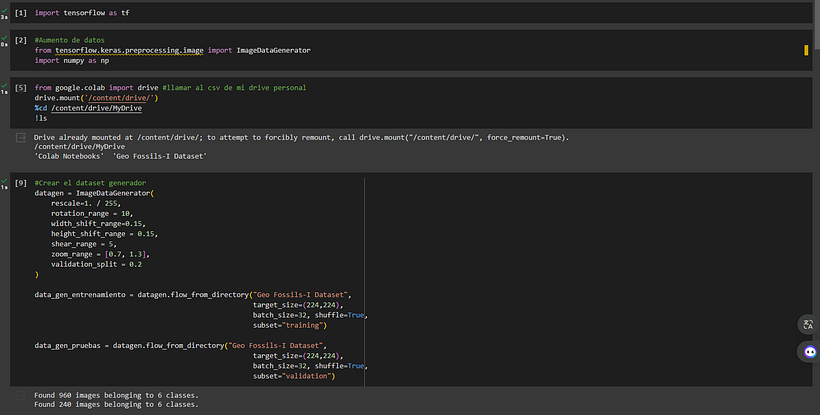
Task: Run cell [5] that mounts Google Drive
Action: [x=20, y=87]
